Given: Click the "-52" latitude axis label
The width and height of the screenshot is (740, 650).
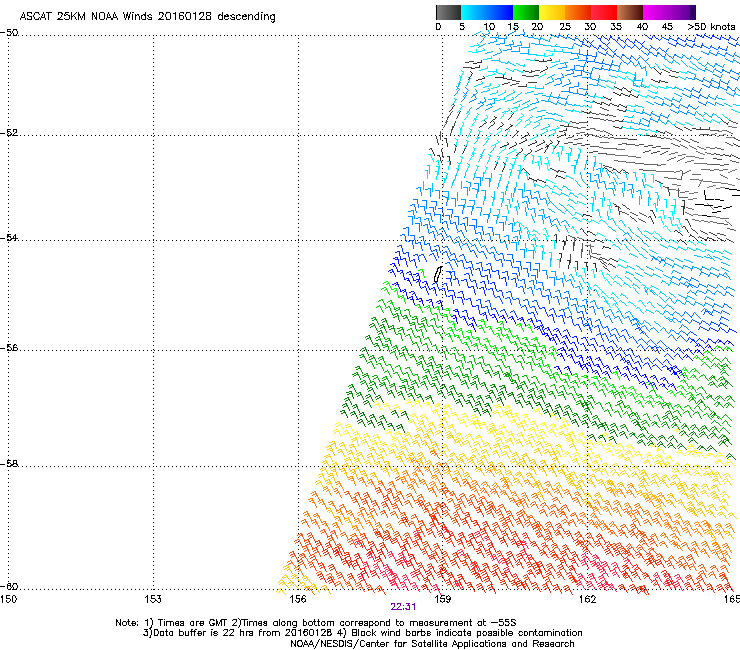Looking at the screenshot, I should pos(9,133).
